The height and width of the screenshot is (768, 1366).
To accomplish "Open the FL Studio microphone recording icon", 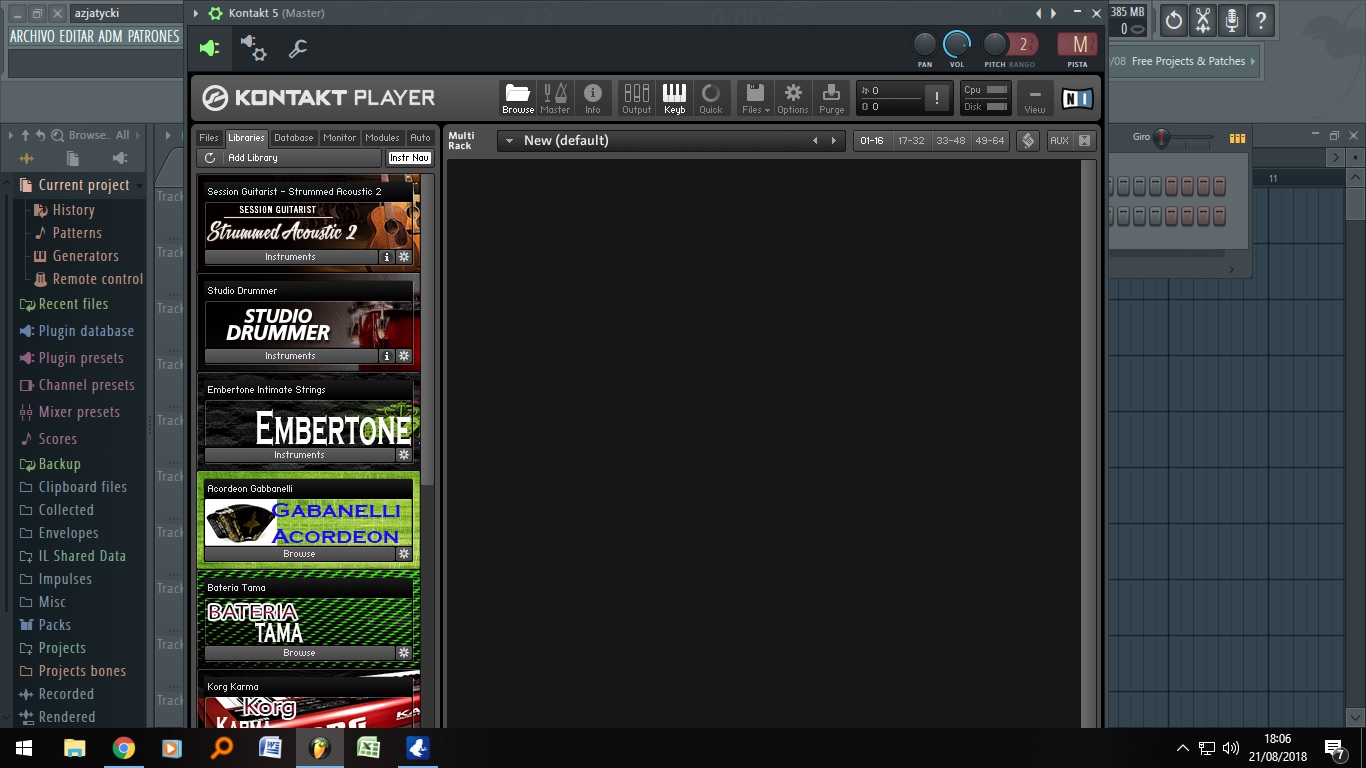I will click(1232, 20).
